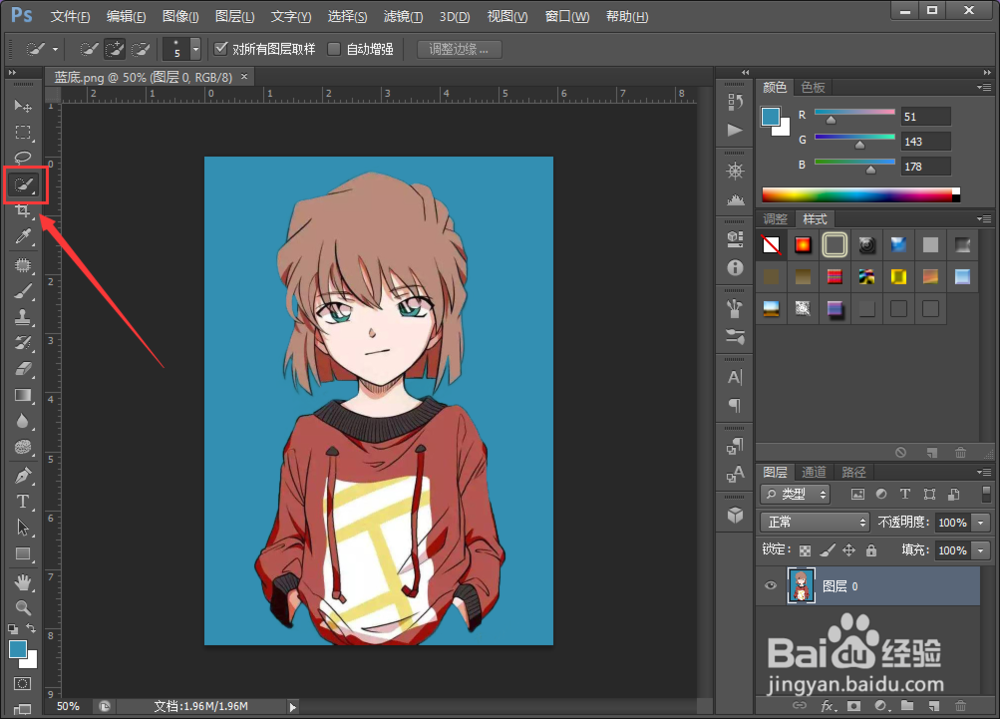1000x719 pixels.
Task: Select the Hand tool
Action: (23, 582)
